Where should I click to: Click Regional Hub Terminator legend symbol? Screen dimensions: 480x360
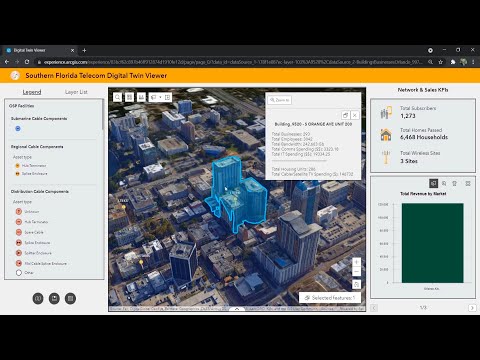17,165
